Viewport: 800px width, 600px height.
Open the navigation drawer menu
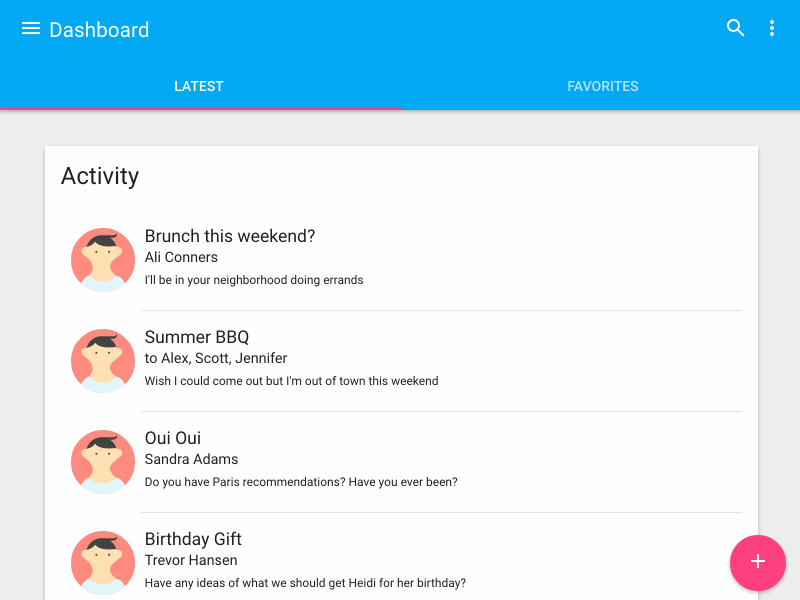[31, 28]
